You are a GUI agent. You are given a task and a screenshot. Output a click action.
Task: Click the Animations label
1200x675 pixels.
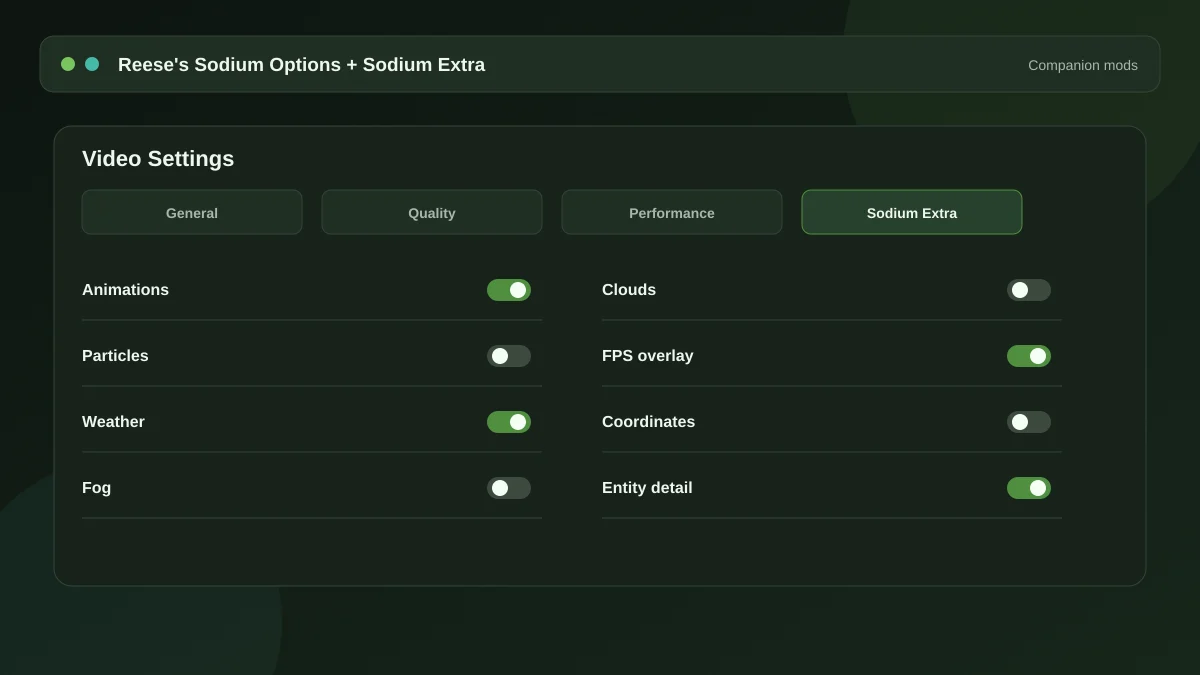125,290
